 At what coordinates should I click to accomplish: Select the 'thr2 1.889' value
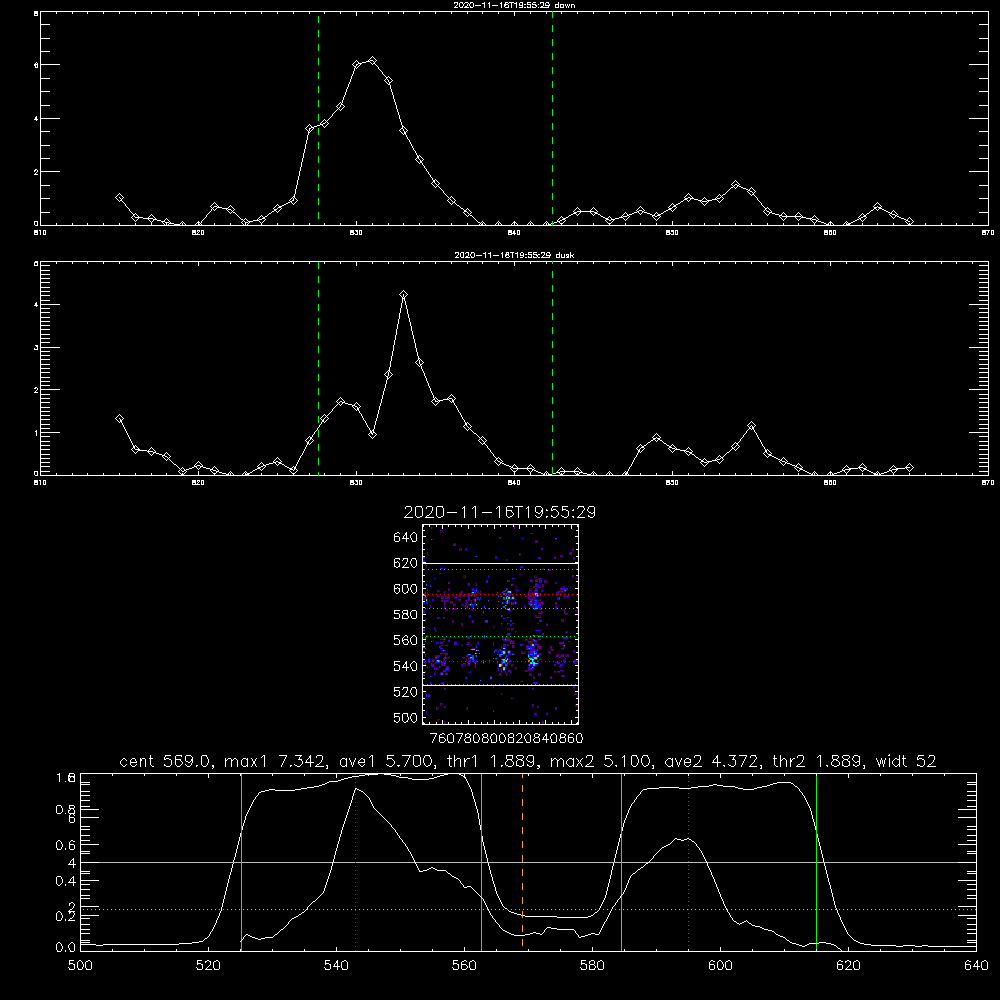click(x=819, y=761)
